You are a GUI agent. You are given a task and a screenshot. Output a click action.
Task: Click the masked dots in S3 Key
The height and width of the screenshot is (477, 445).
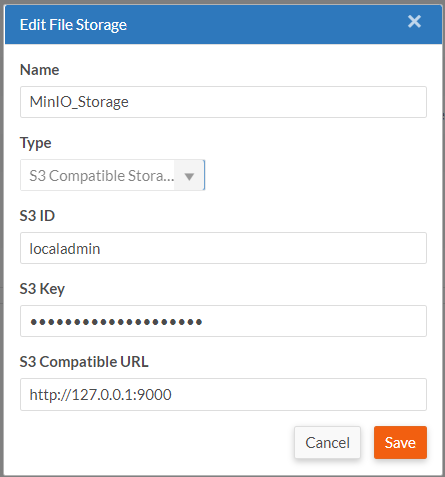116,322
